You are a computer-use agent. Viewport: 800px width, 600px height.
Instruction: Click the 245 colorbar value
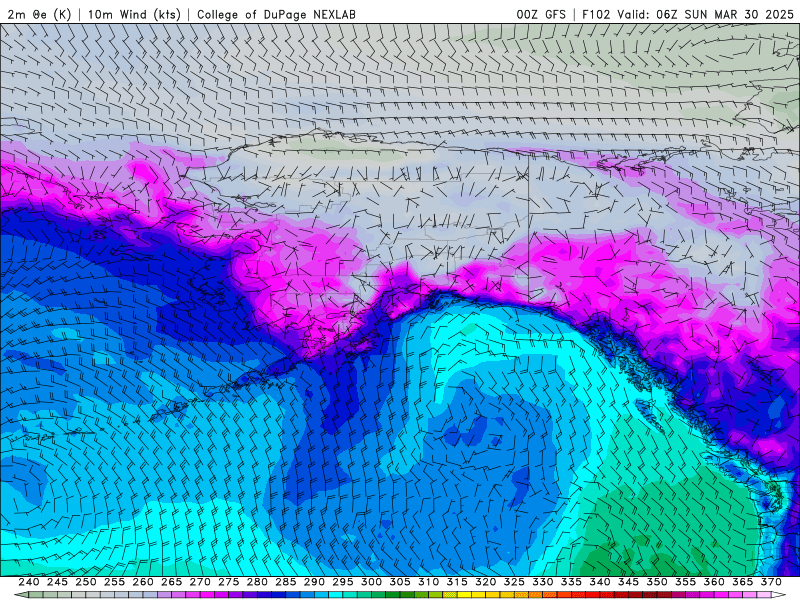(x=57, y=582)
